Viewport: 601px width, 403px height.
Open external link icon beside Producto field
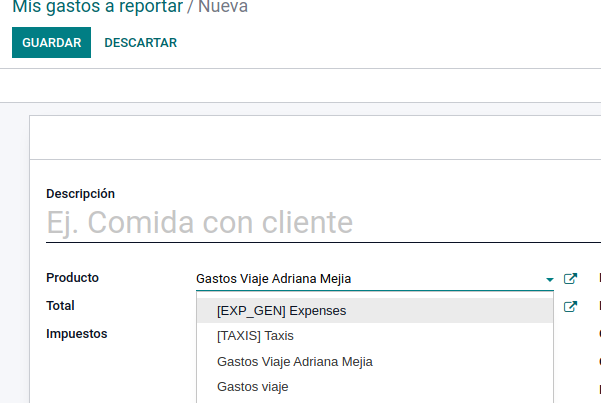tap(570, 279)
